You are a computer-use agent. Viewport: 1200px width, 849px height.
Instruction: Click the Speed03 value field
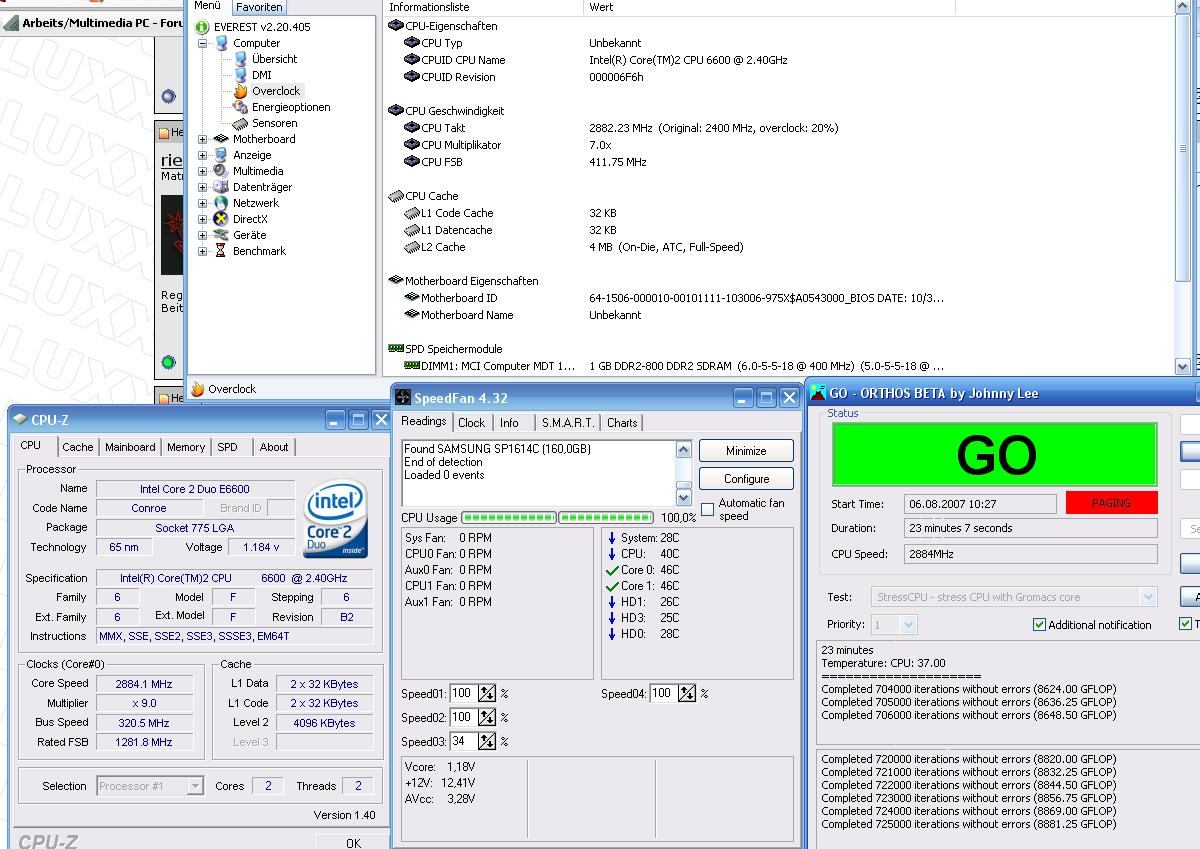coord(463,741)
